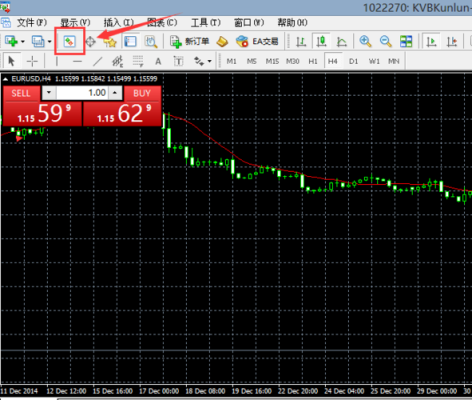Screen dimensions: 472x400
Task: Click the Profiles icon
Action: [38, 41]
